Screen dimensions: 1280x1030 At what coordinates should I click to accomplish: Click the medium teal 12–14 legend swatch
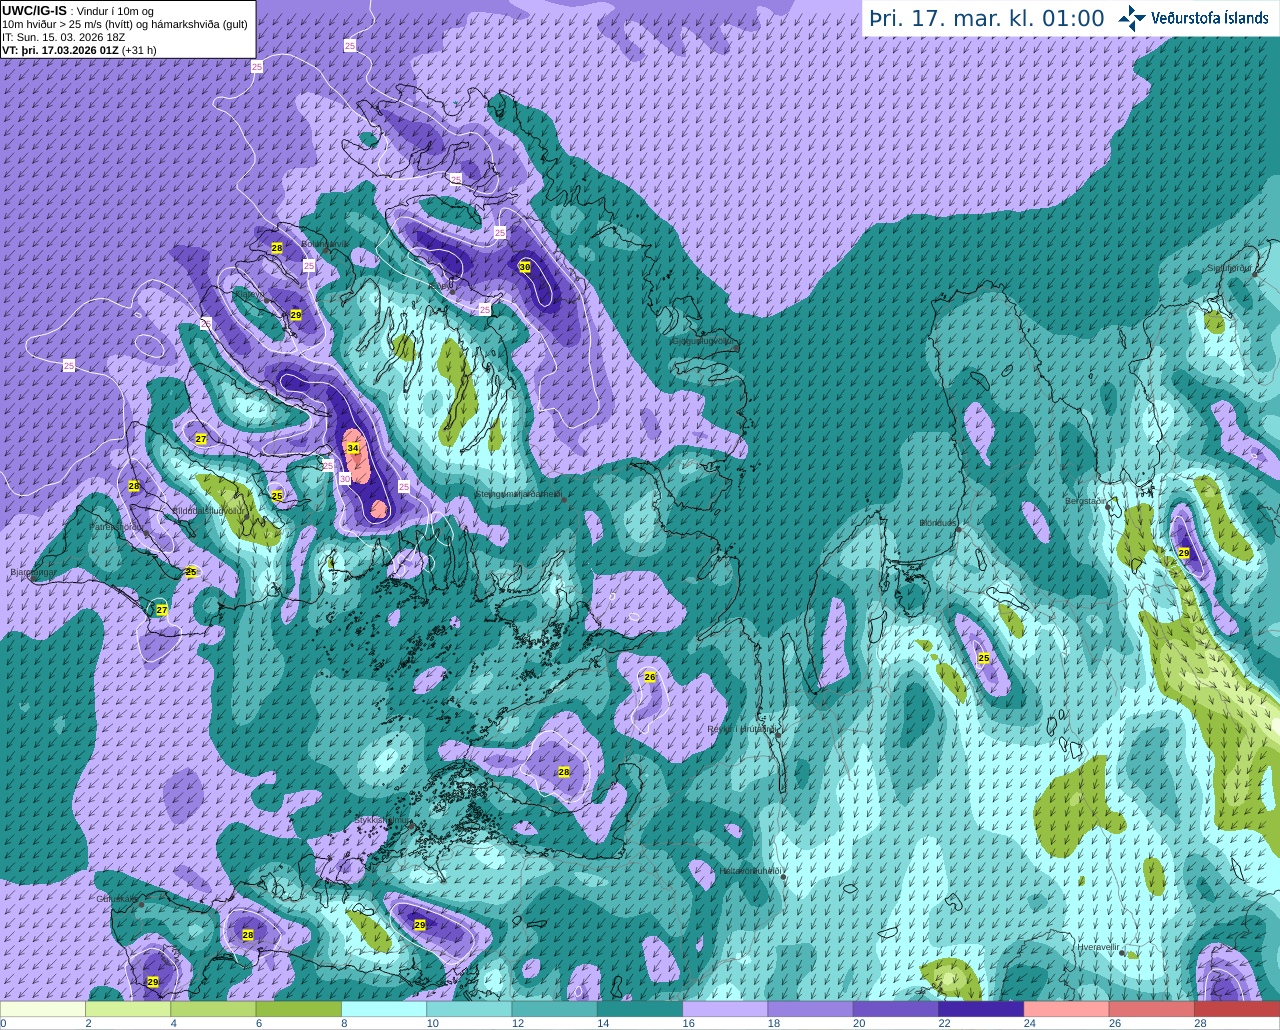555,1009
